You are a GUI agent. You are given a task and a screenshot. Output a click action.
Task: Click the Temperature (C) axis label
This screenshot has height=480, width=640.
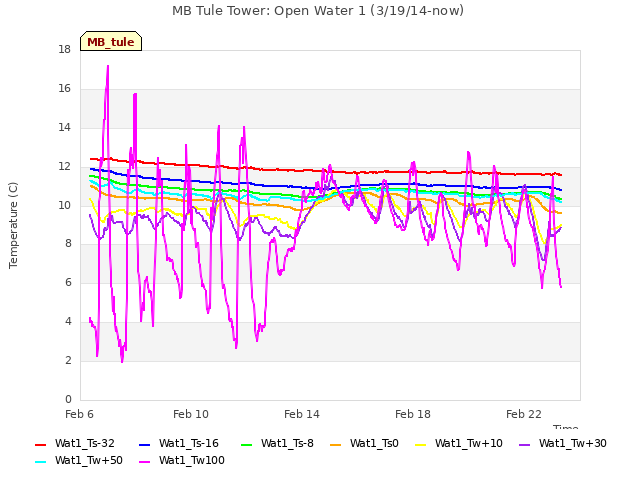click(x=13, y=225)
